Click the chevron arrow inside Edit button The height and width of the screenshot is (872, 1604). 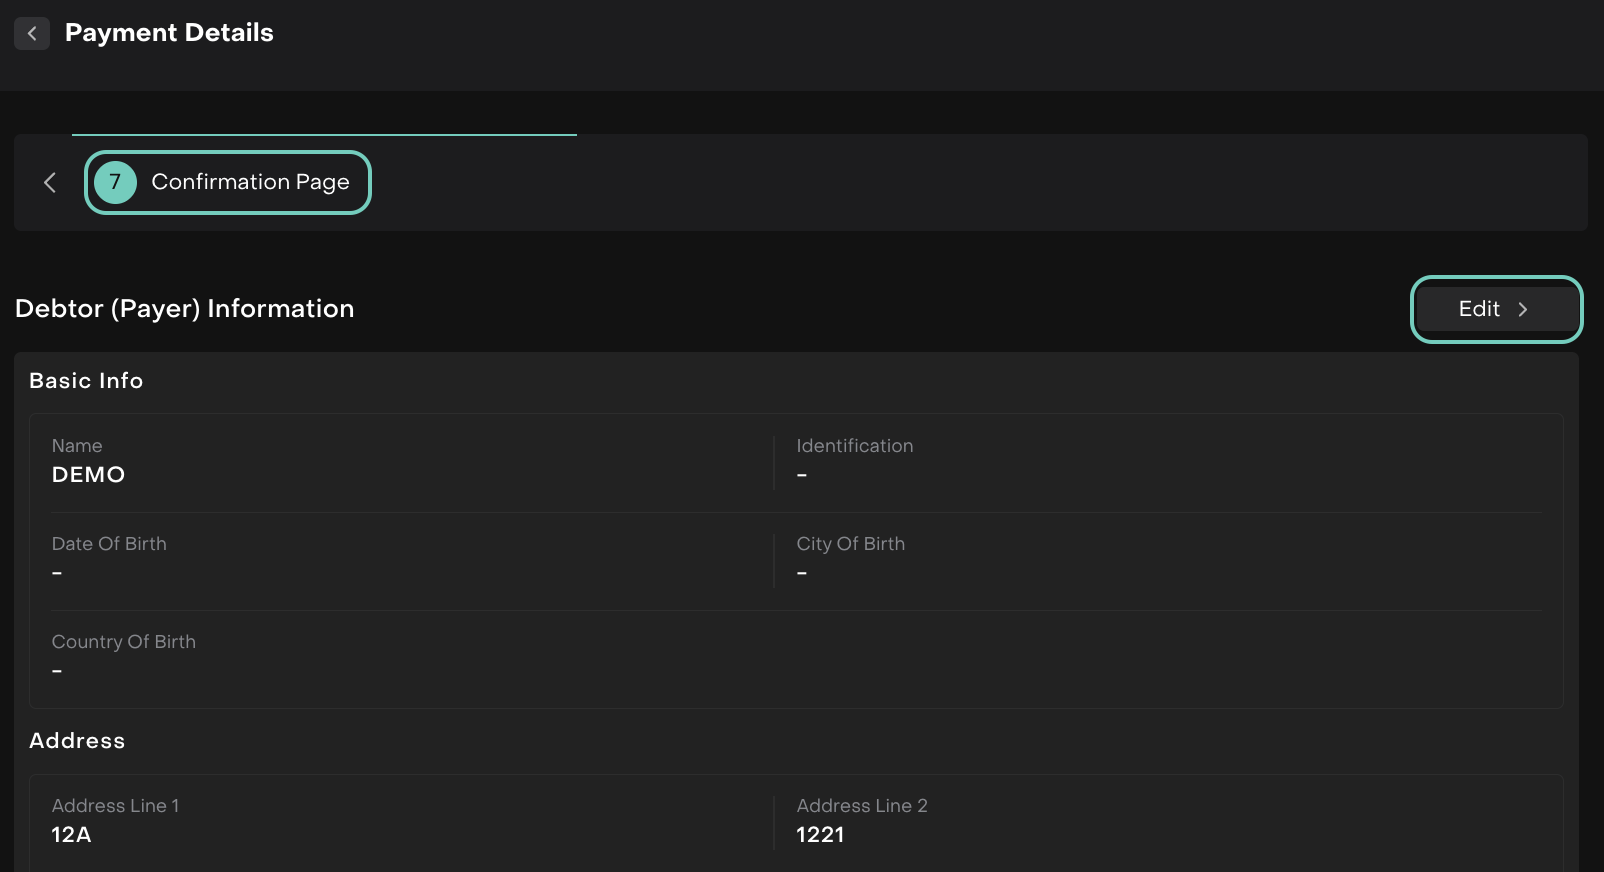1522,310
